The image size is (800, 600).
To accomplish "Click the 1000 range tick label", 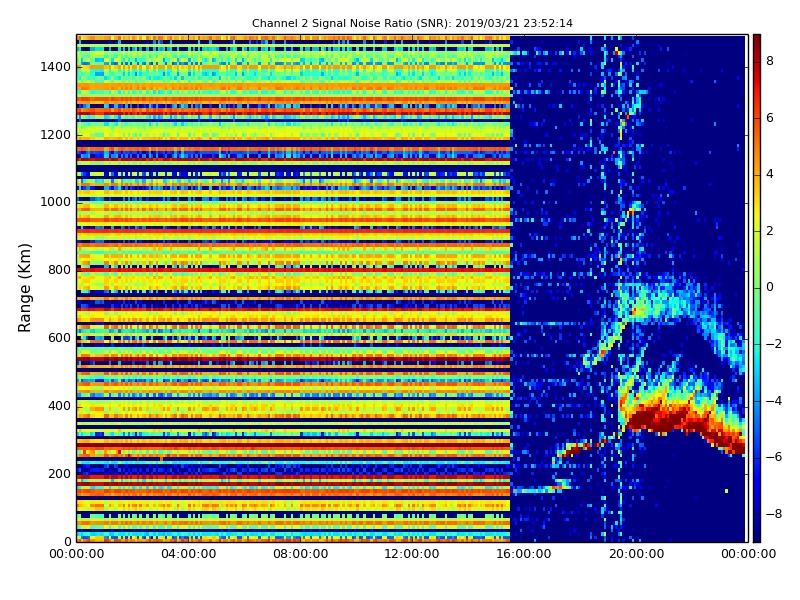I will tap(56, 202).
